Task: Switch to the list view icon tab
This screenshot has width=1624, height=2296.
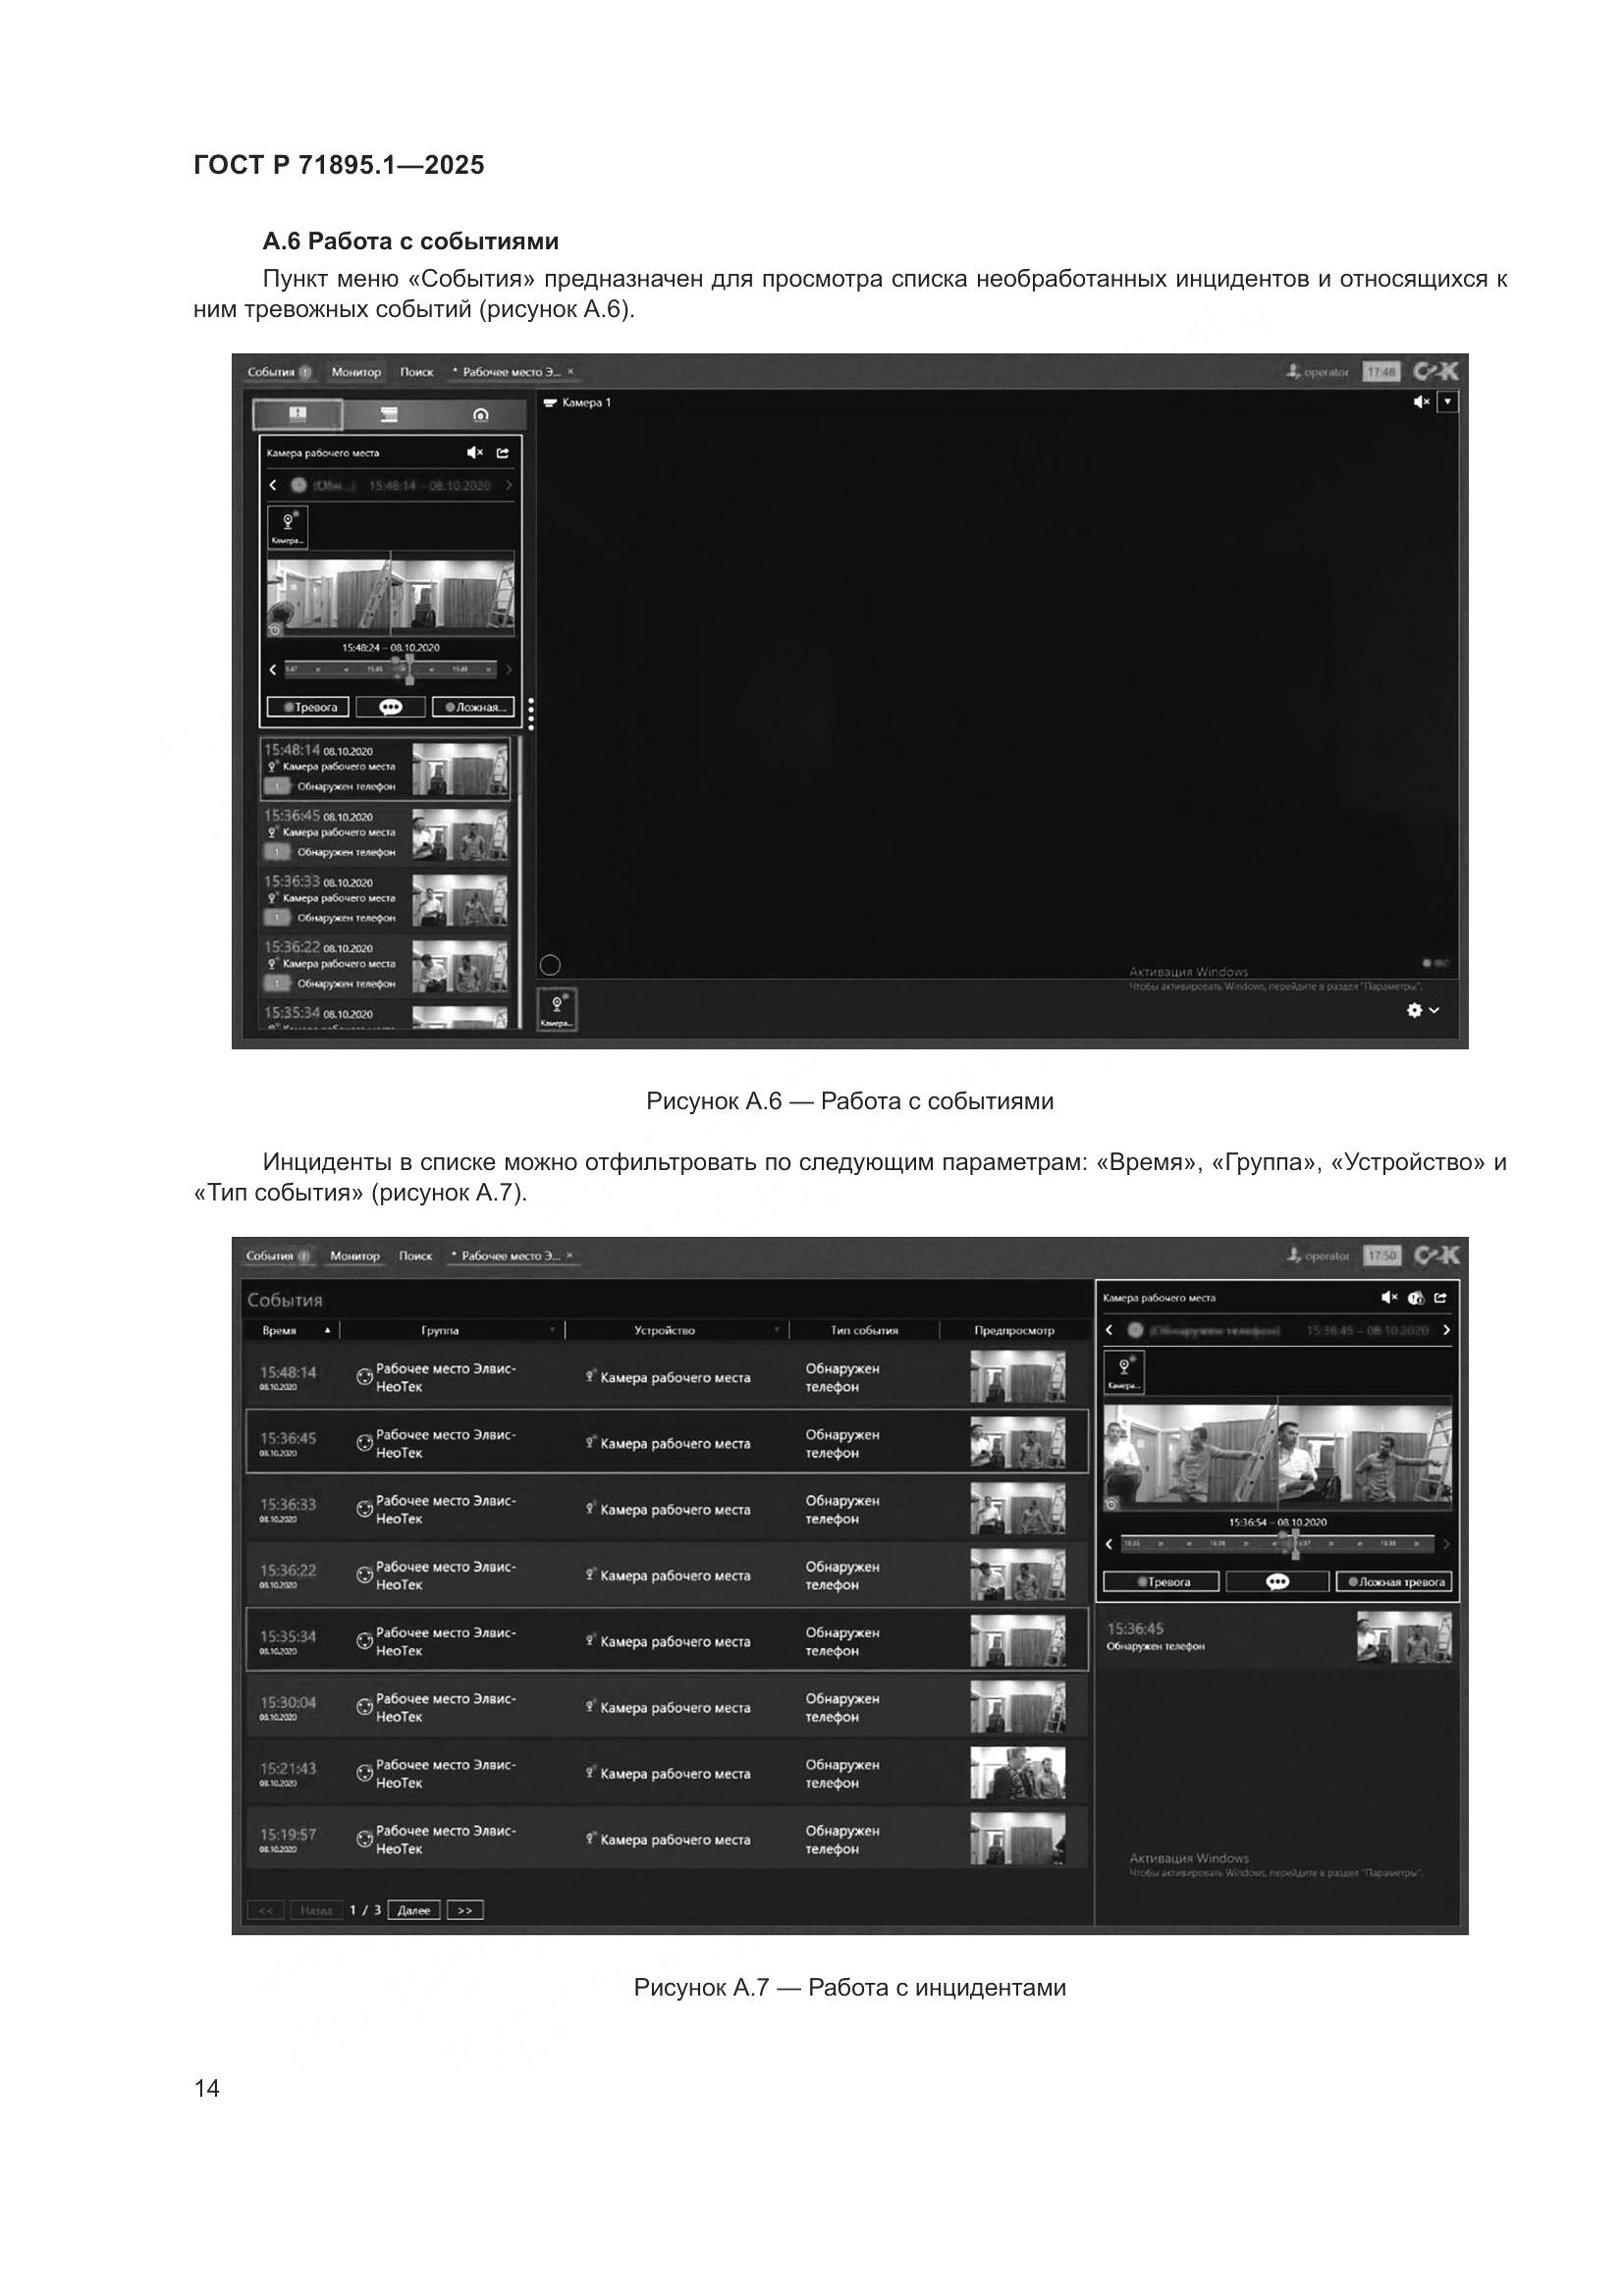Action: [389, 414]
